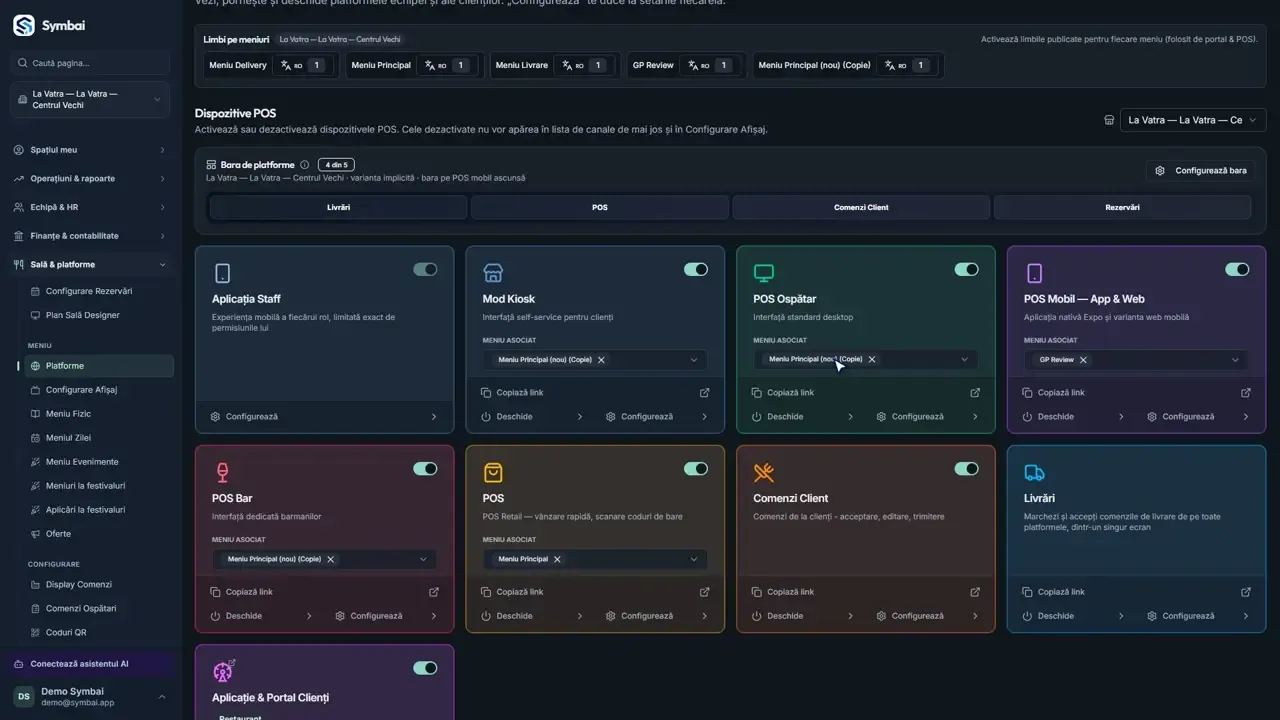Focus the Caută pagina search field
This screenshot has width=1280, height=720.
[x=90, y=63]
